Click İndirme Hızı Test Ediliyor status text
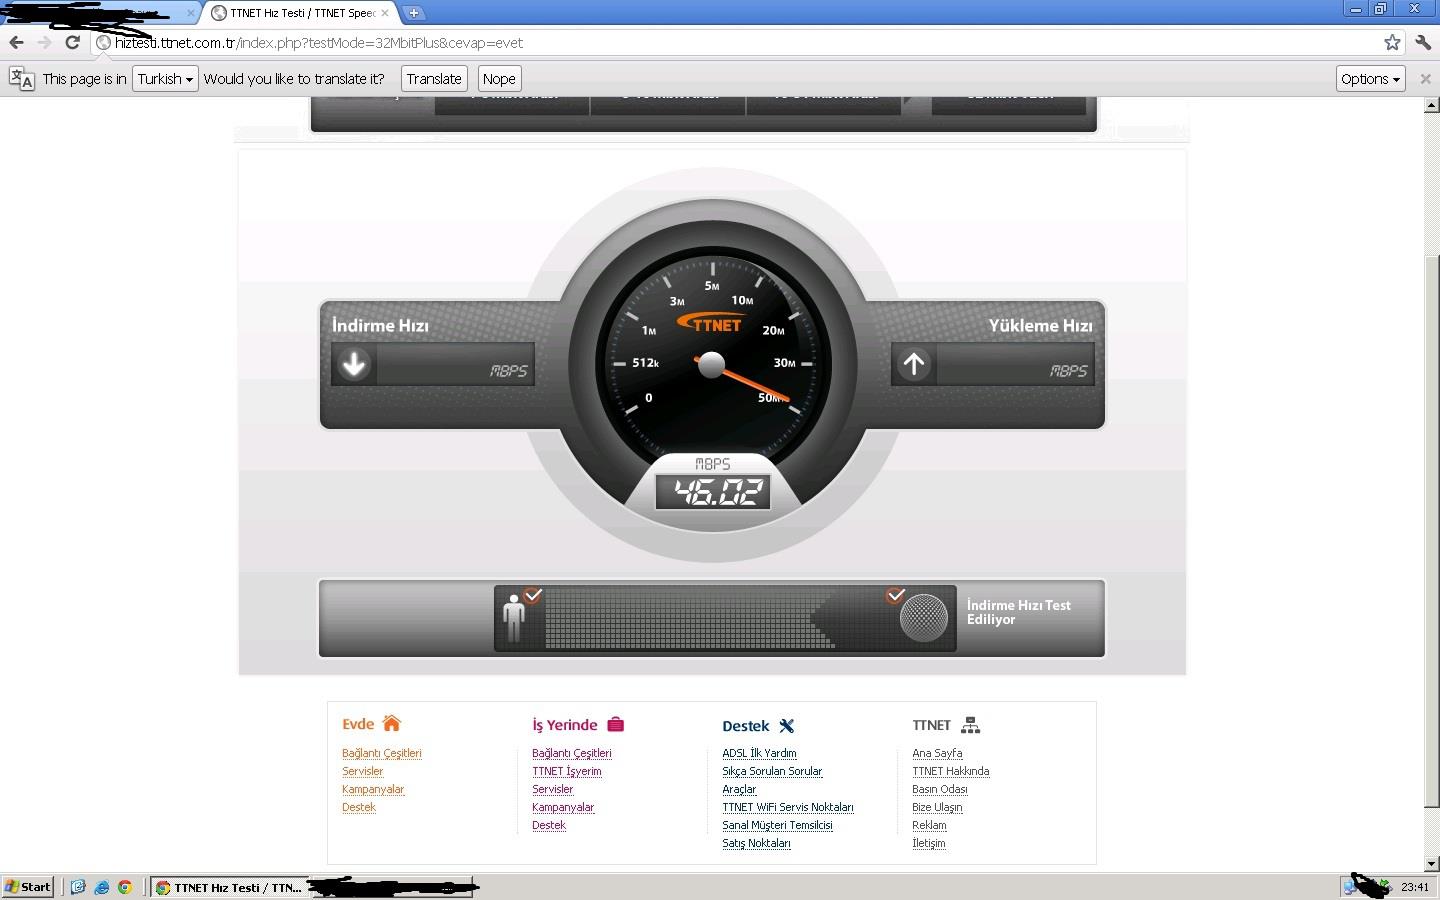Image resolution: width=1440 pixels, height=900 pixels. 1019,612
